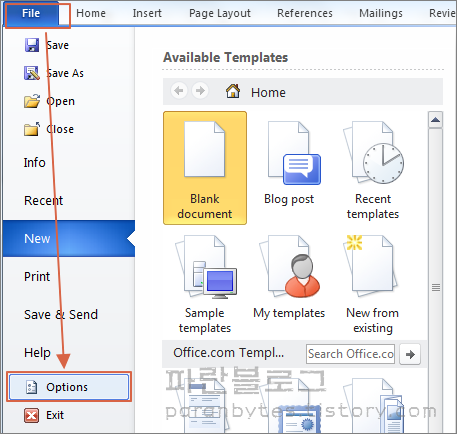The width and height of the screenshot is (457, 434).
Task: Click the red Exit X icon
Action: (32, 415)
